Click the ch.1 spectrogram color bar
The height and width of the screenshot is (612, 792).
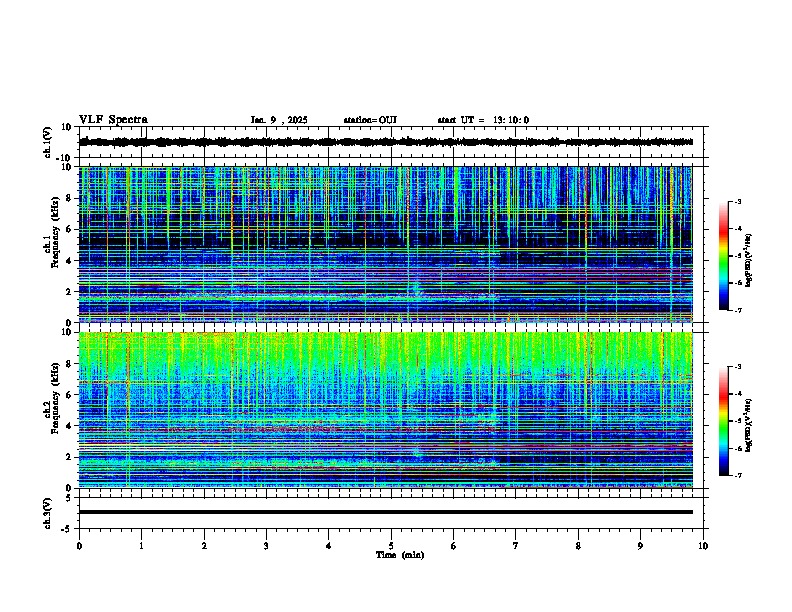724,256
